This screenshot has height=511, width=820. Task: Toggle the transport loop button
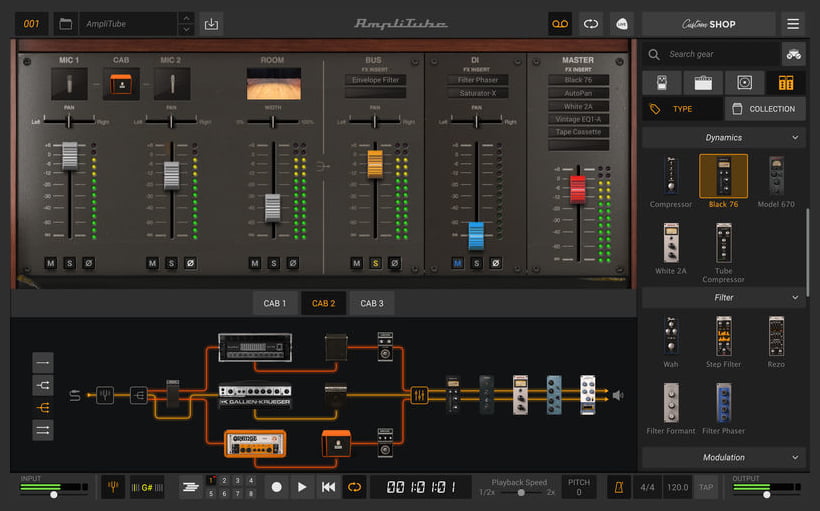pos(354,487)
